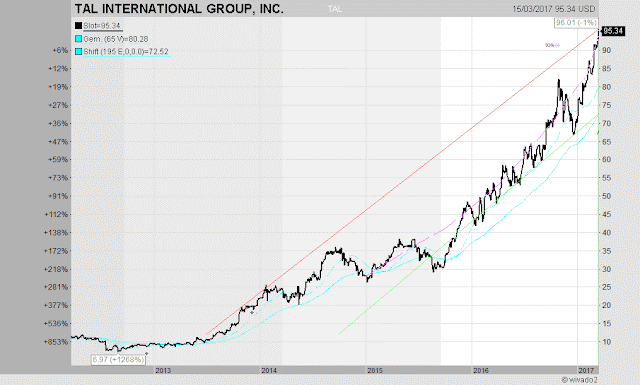Click the '15/03/2017 95.34 USD' date readout
640x385 pixels.
click(x=554, y=9)
